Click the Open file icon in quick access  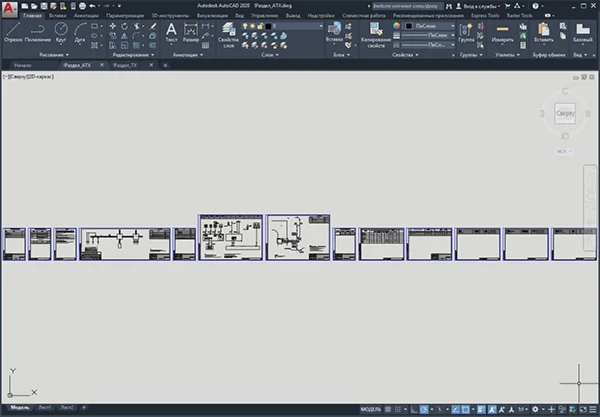34,6
